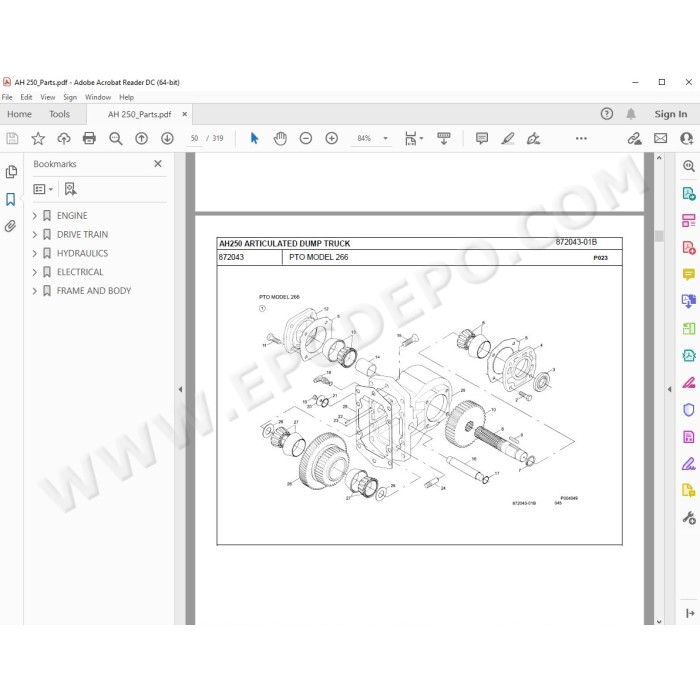This screenshot has height=700, width=700.
Task: Open the Sign menu
Action: [x=70, y=97]
